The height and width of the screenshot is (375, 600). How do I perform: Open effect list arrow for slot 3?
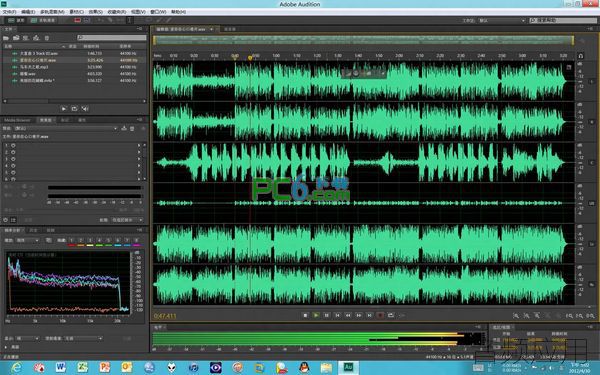[139, 159]
